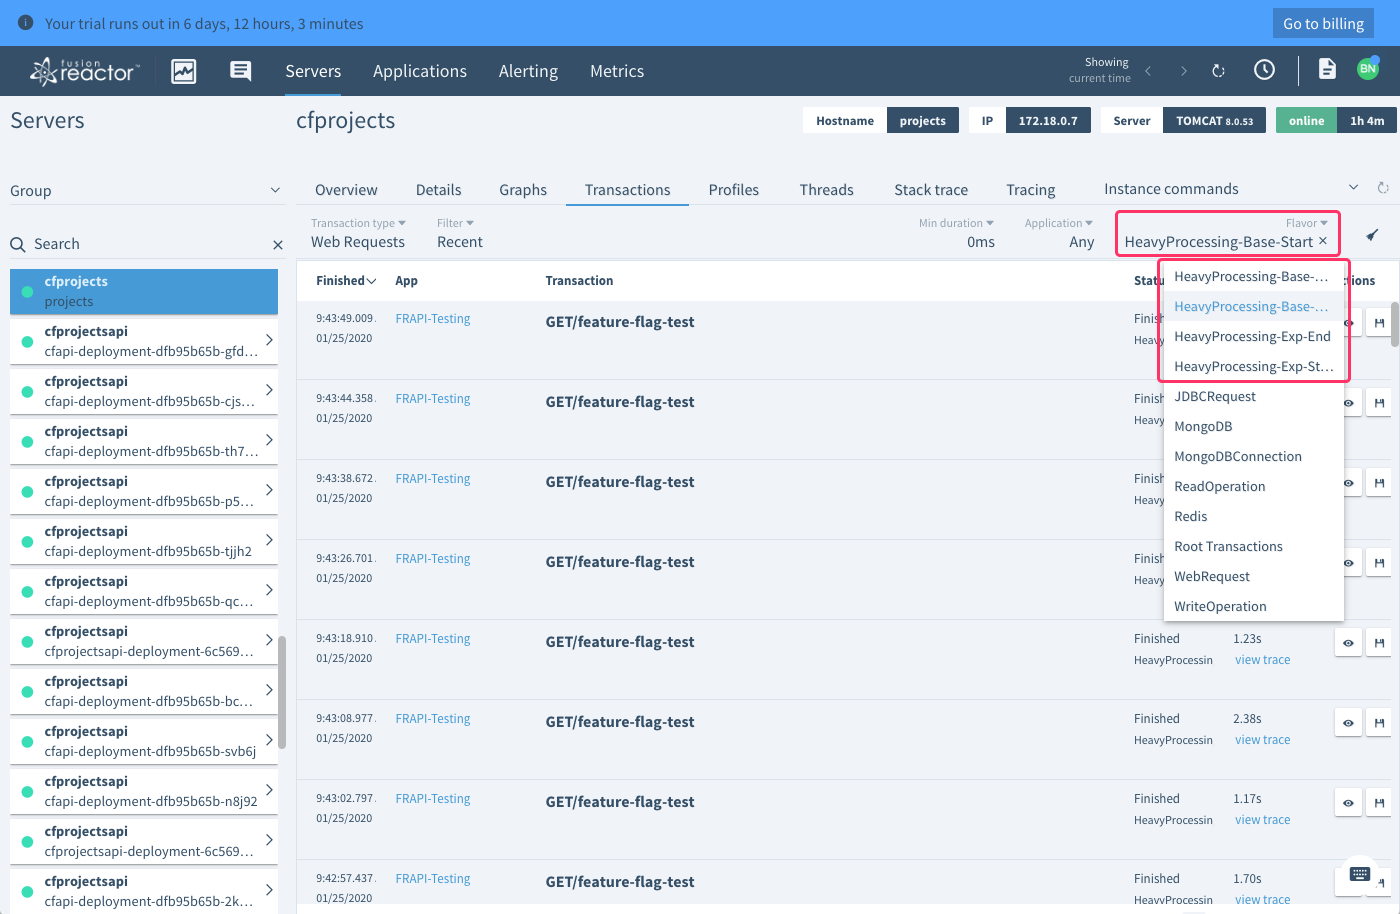The height and width of the screenshot is (914, 1400).
Task: Select Redis from the Flavor list
Action: [x=1191, y=517]
